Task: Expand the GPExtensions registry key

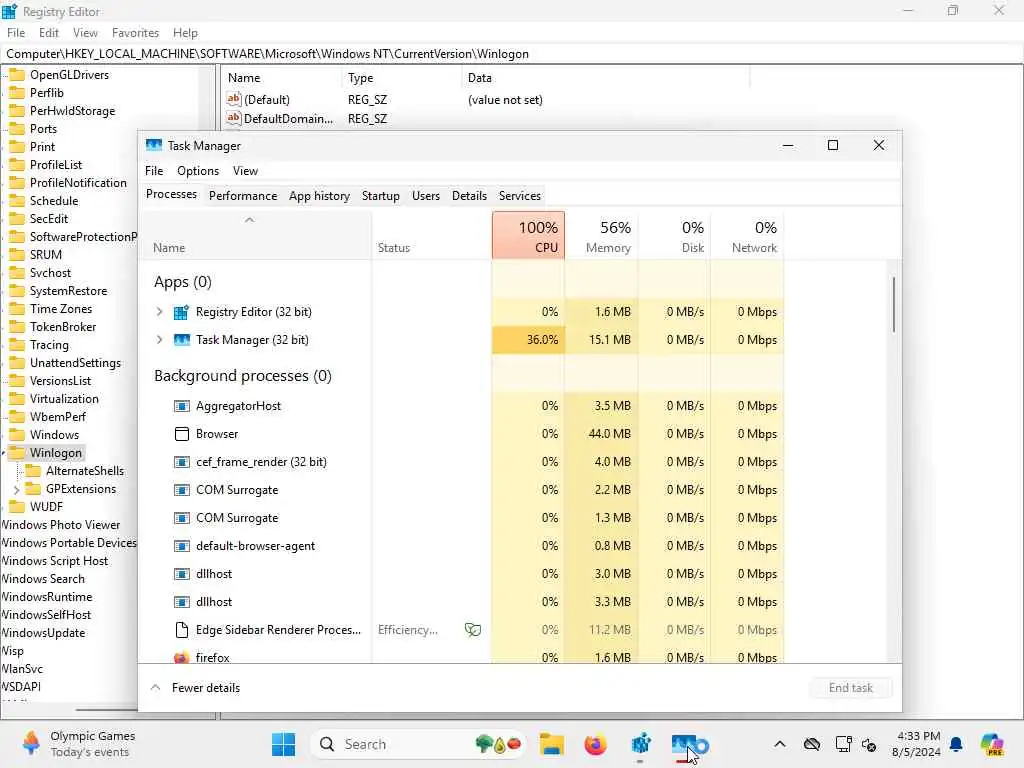Action: click(x=16, y=489)
